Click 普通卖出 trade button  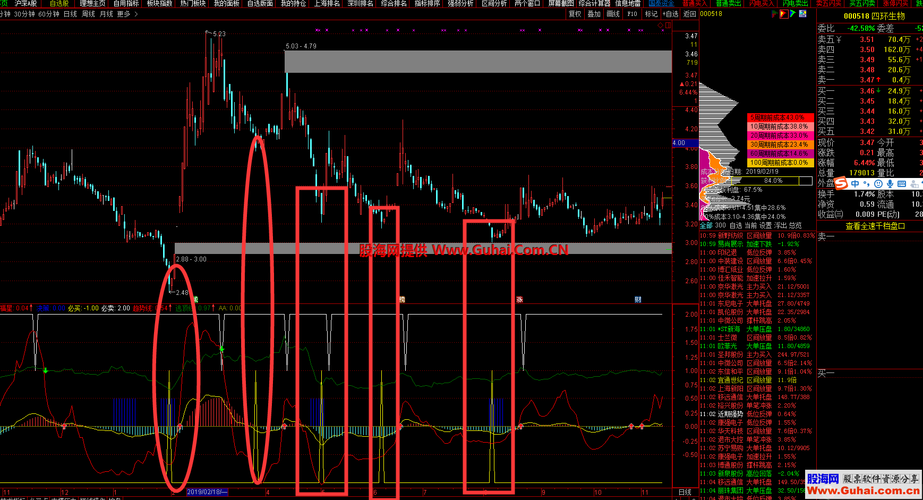click(x=729, y=4)
